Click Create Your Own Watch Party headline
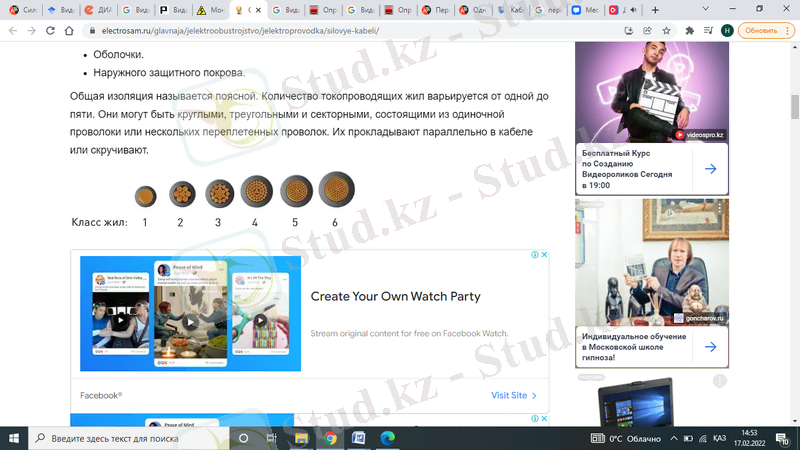This screenshot has height=450, width=800. (395, 296)
